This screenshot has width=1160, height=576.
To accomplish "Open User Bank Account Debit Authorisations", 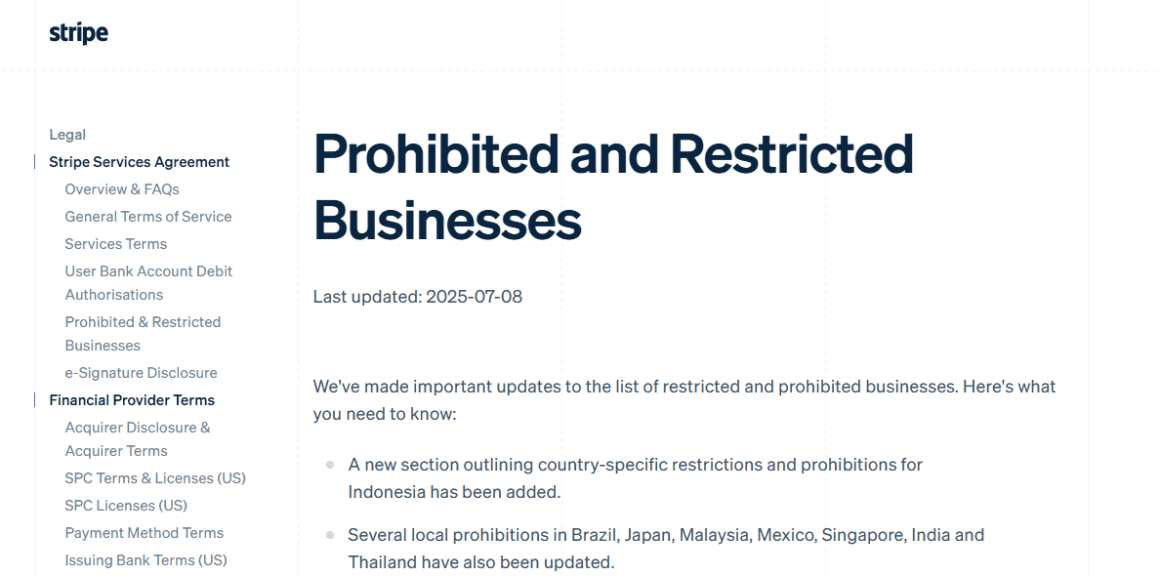I will (148, 282).
